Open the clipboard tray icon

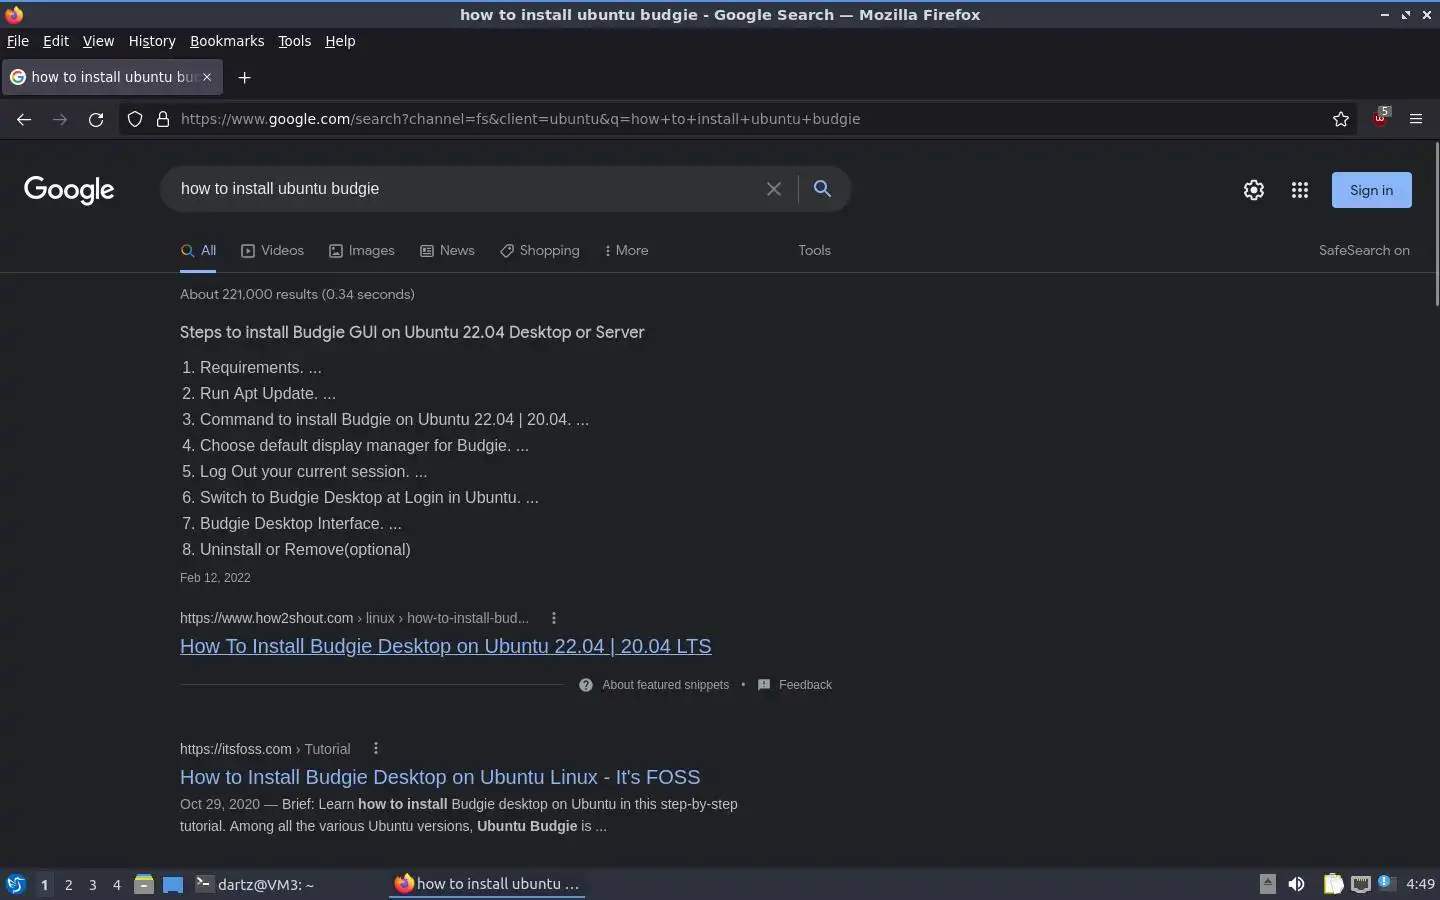click(1333, 884)
